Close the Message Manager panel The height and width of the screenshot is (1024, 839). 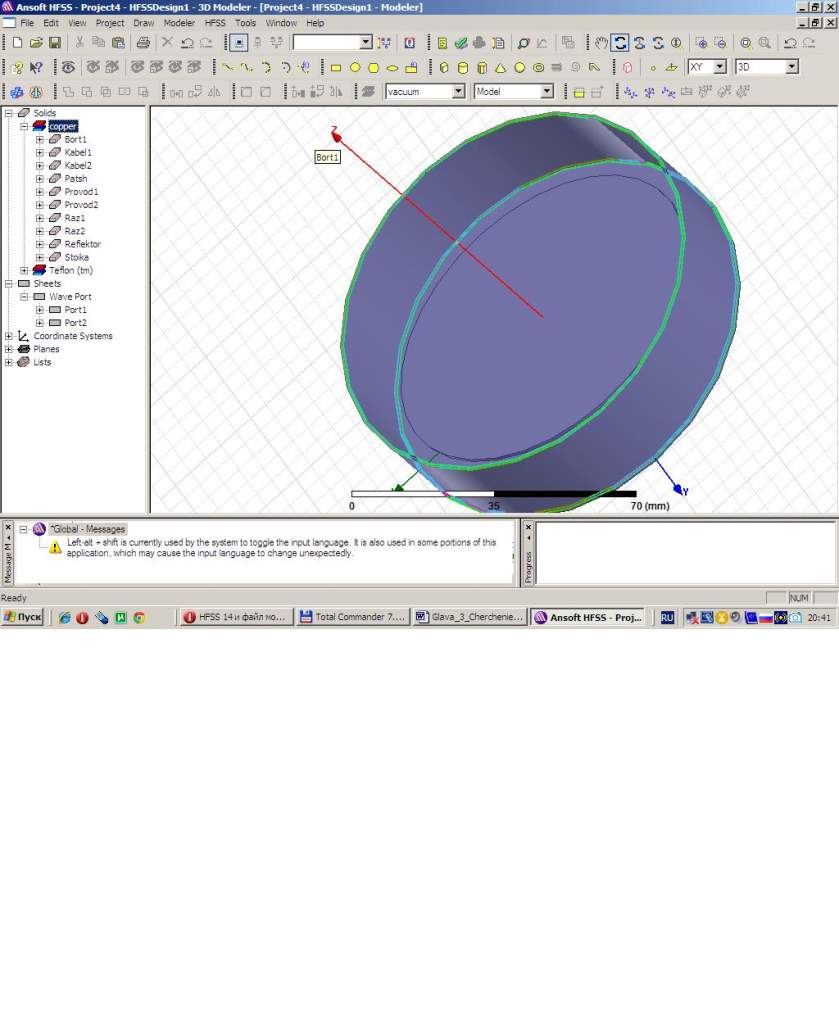tap(8, 526)
